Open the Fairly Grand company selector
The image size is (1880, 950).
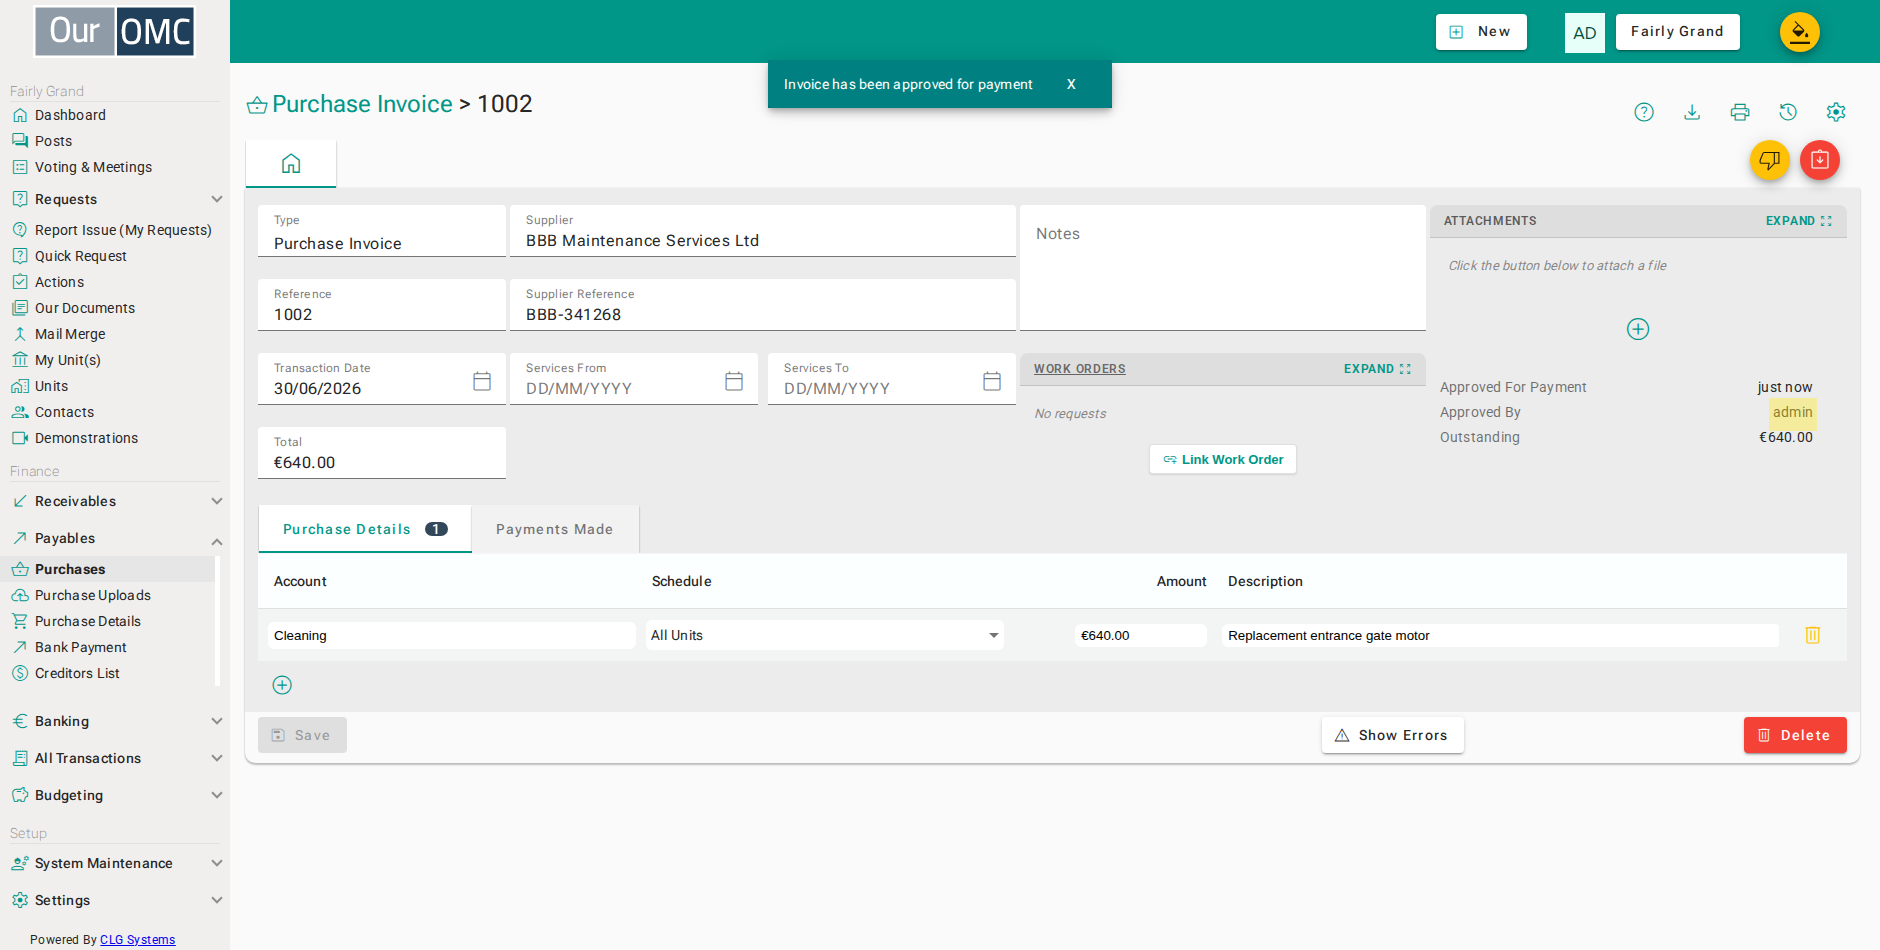click(x=1677, y=32)
